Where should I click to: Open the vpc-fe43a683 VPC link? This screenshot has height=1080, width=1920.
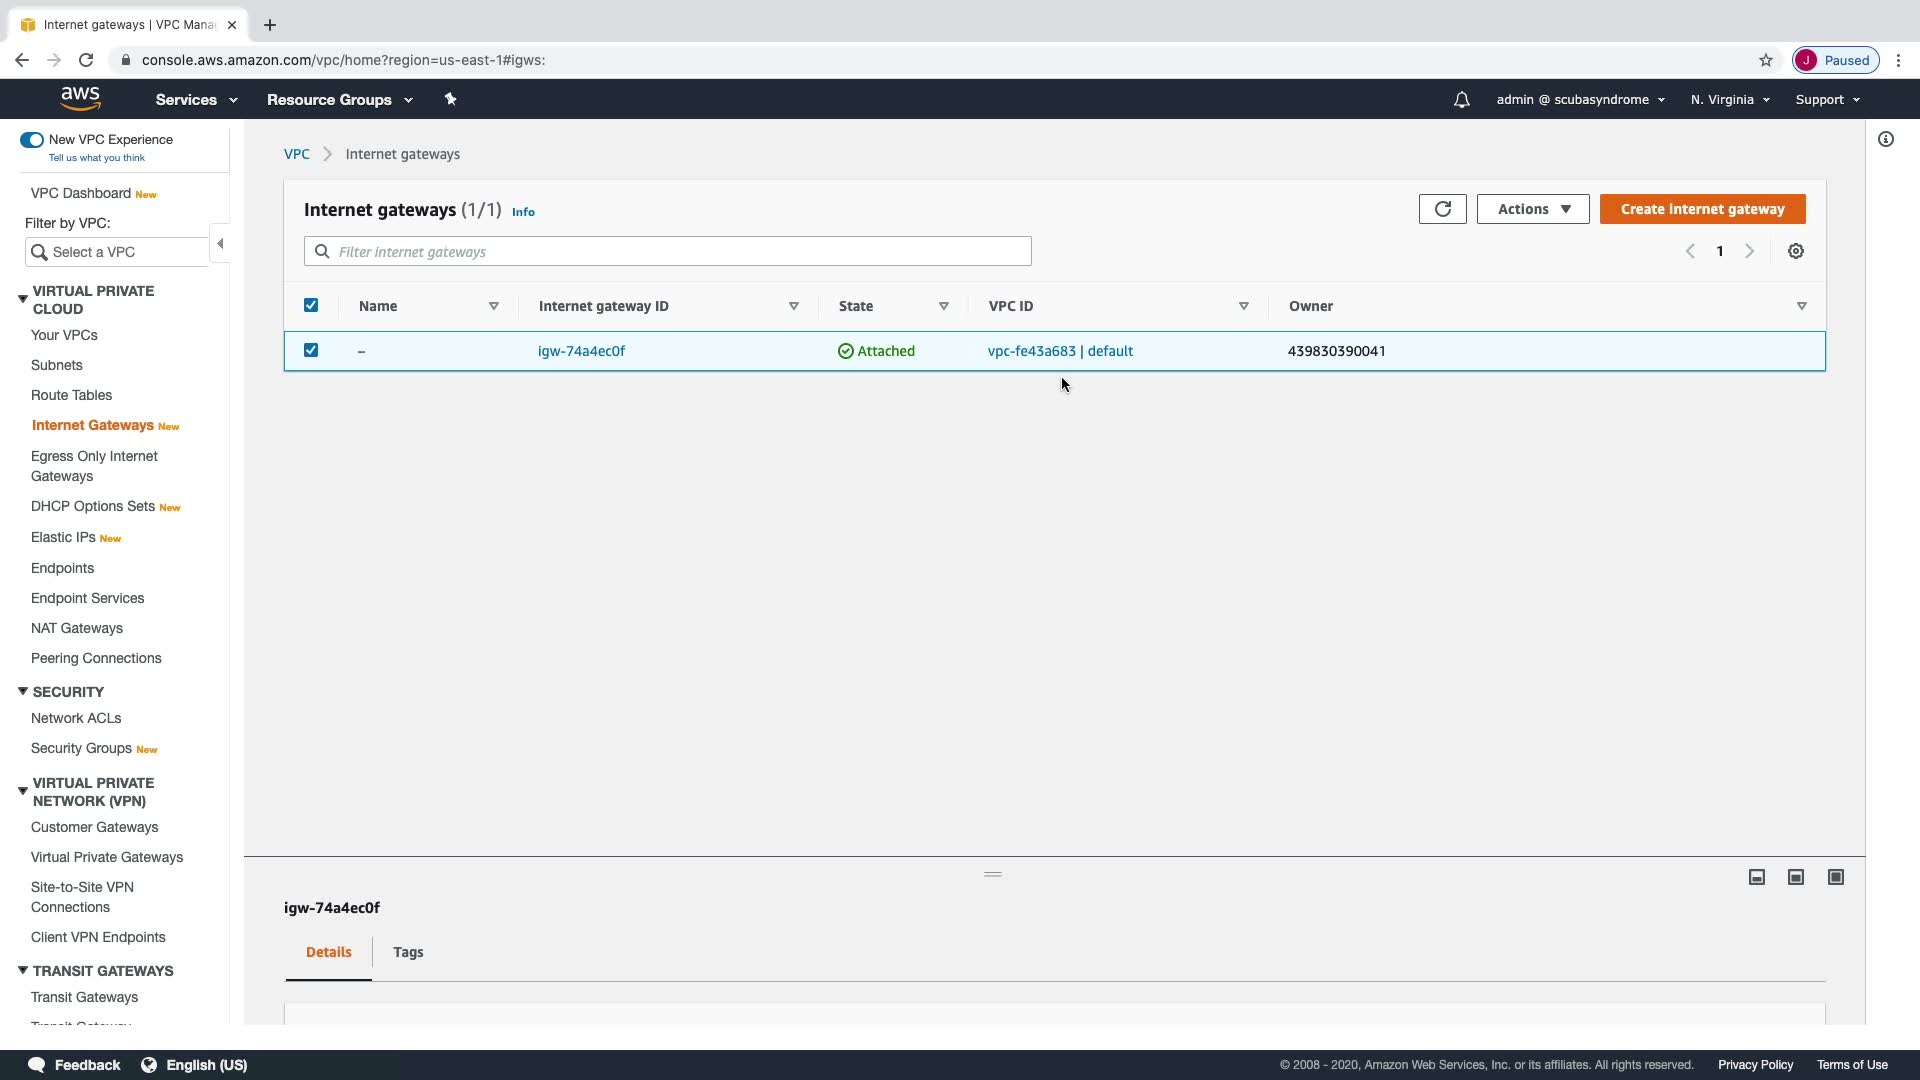click(1031, 351)
